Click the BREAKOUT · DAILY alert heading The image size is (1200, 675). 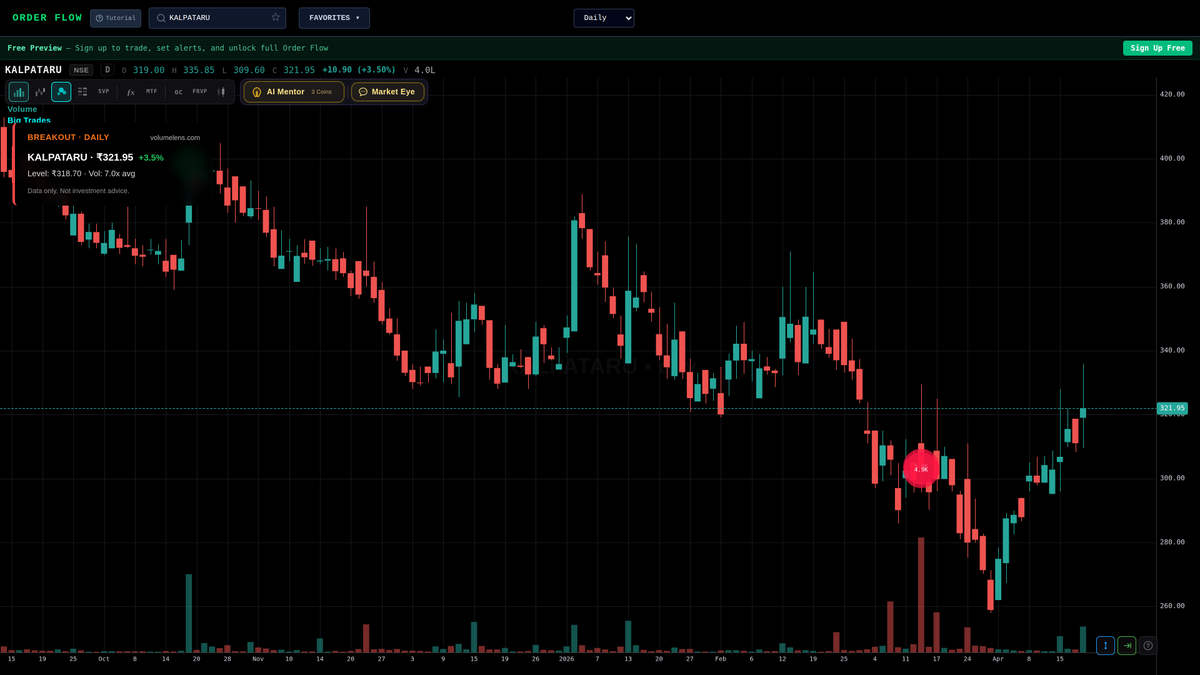click(68, 137)
